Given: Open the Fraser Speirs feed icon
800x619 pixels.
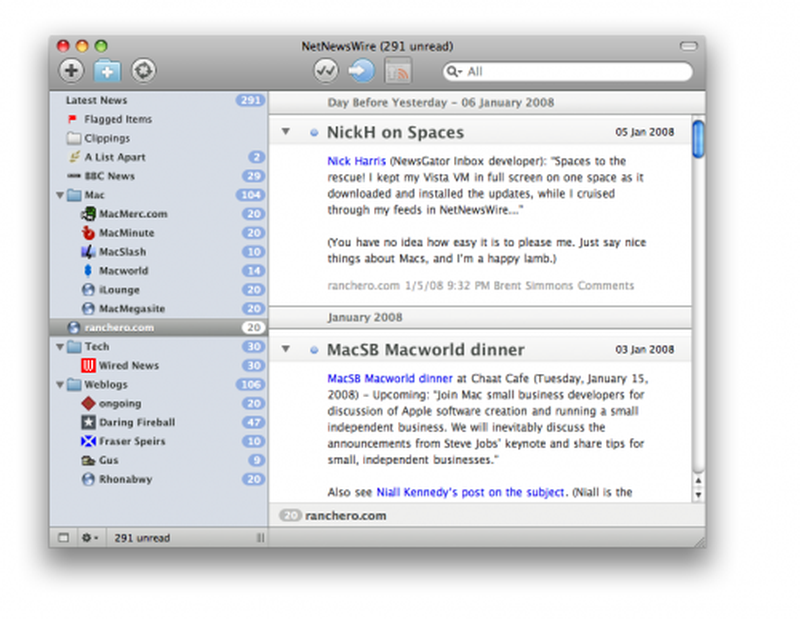Looking at the screenshot, I should coord(88,441).
